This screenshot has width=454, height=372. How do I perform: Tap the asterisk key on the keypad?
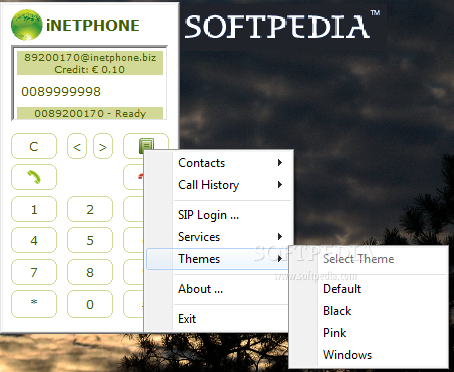coord(34,304)
